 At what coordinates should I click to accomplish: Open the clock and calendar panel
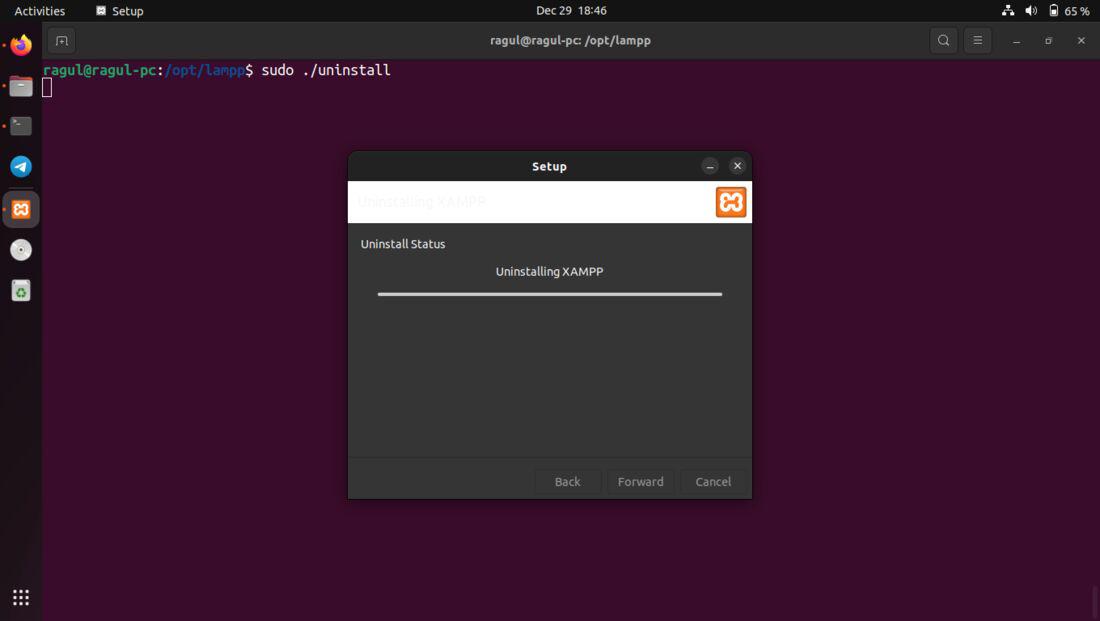pos(571,11)
